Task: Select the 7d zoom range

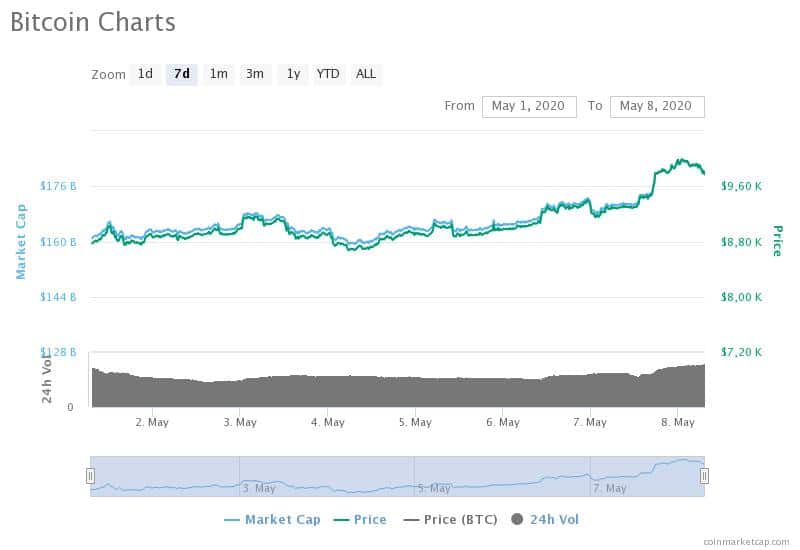Action: (x=182, y=74)
